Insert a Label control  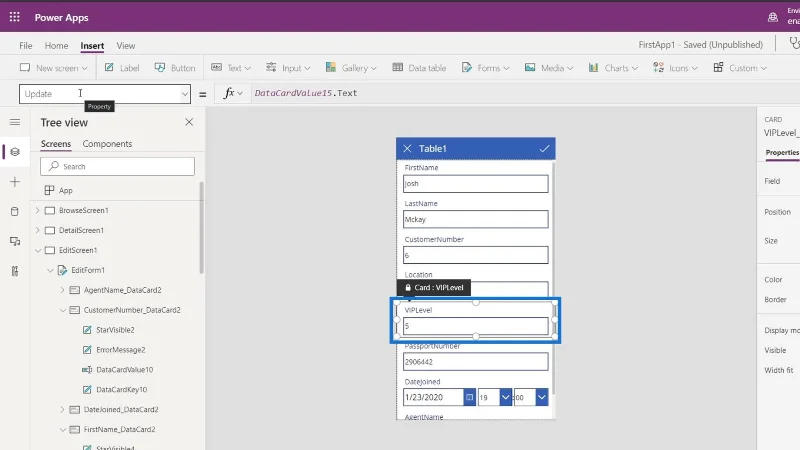pos(122,68)
